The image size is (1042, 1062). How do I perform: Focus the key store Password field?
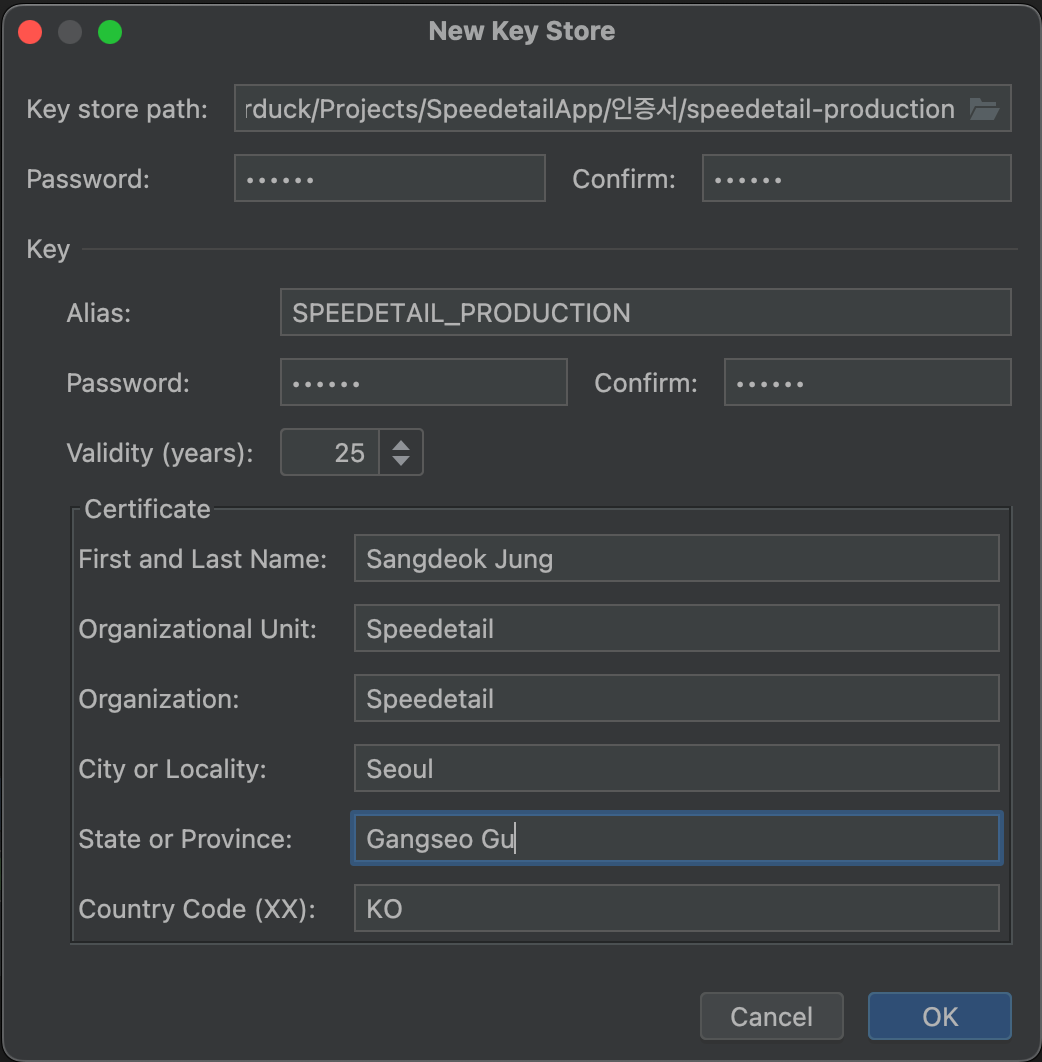[x=390, y=178]
